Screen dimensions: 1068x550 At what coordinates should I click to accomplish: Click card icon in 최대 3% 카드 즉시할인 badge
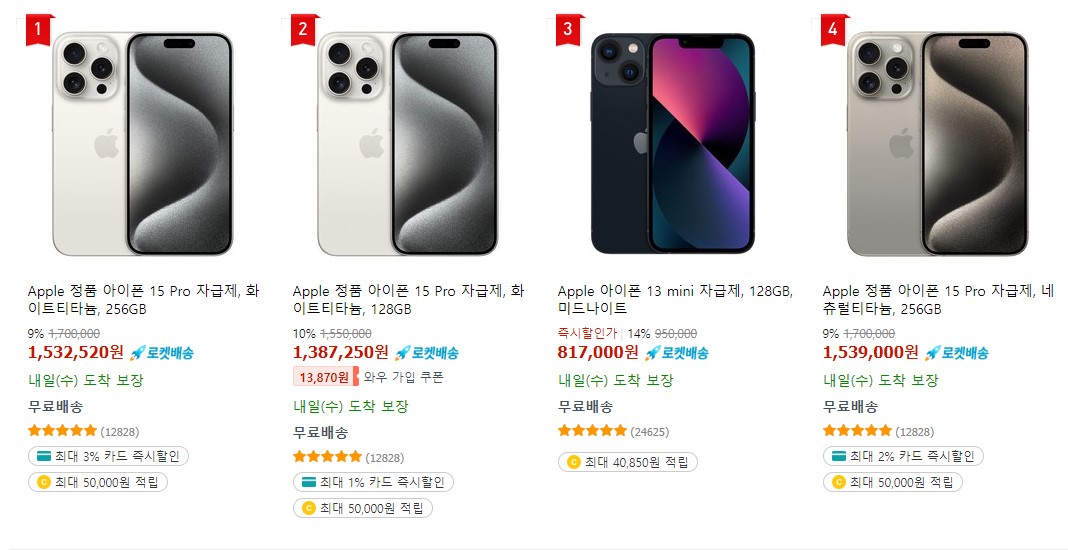tap(42, 456)
